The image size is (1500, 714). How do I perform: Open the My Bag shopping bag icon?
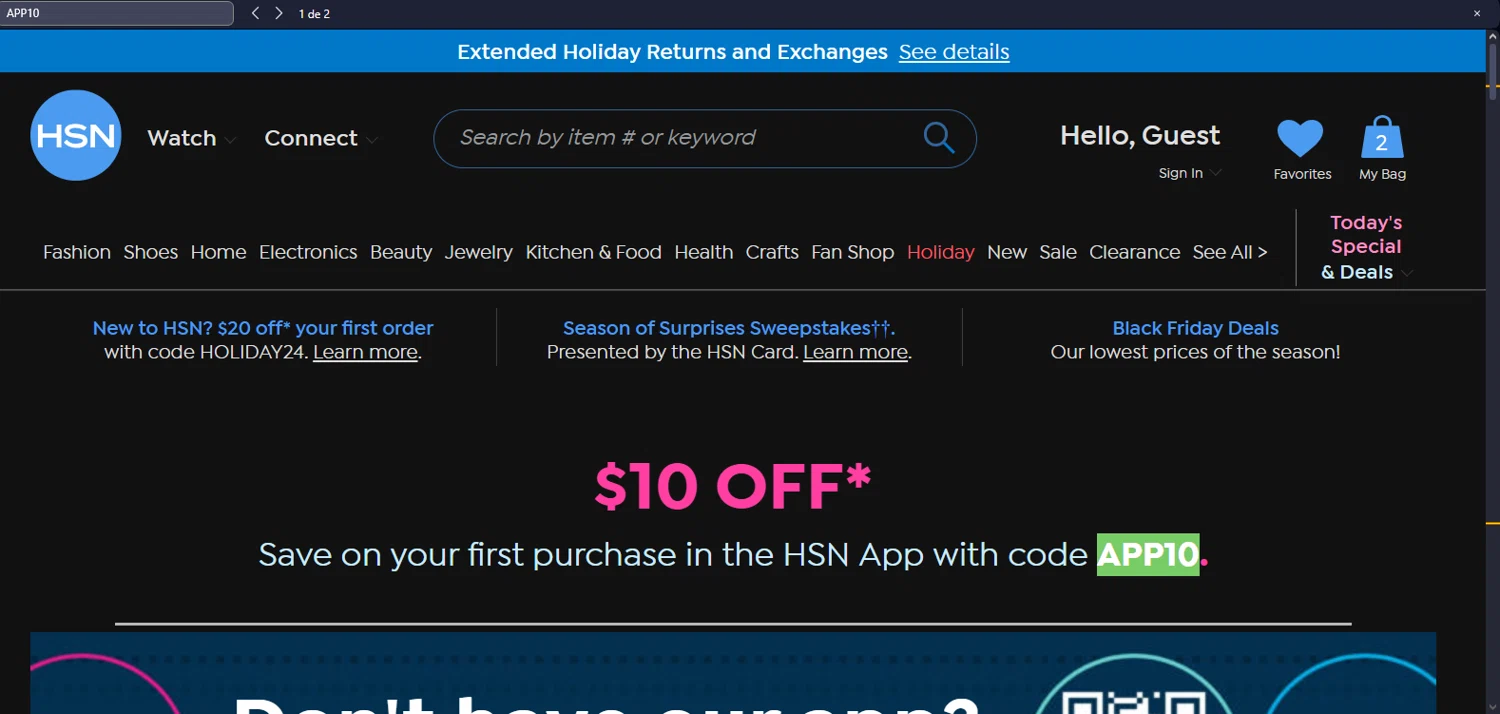pyautogui.click(x=1382, y=139)
